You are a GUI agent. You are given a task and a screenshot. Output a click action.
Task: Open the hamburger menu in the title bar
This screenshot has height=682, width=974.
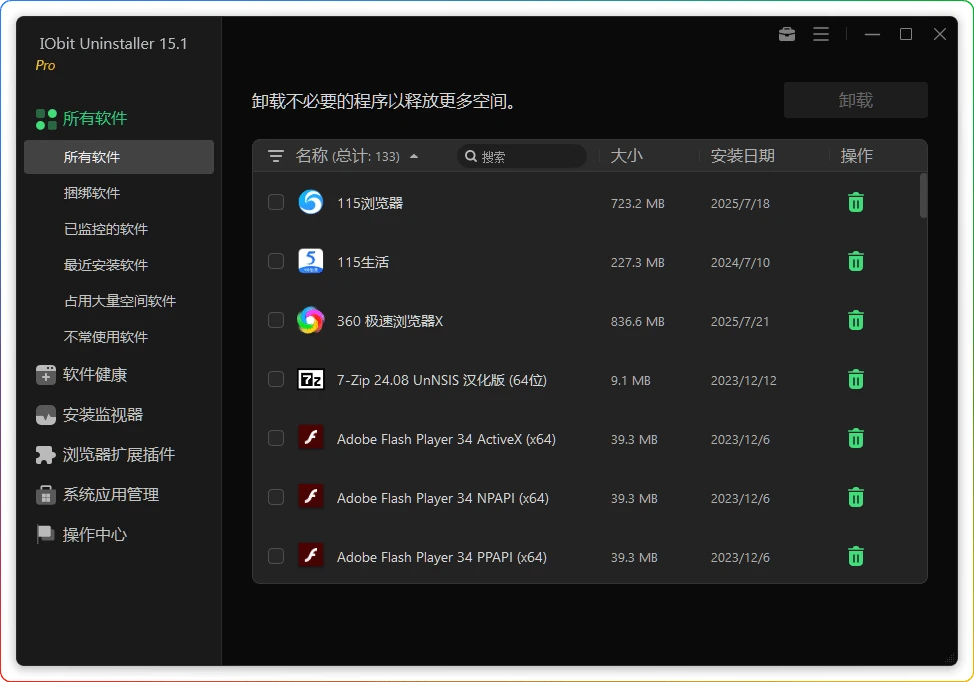pos(821,33)
